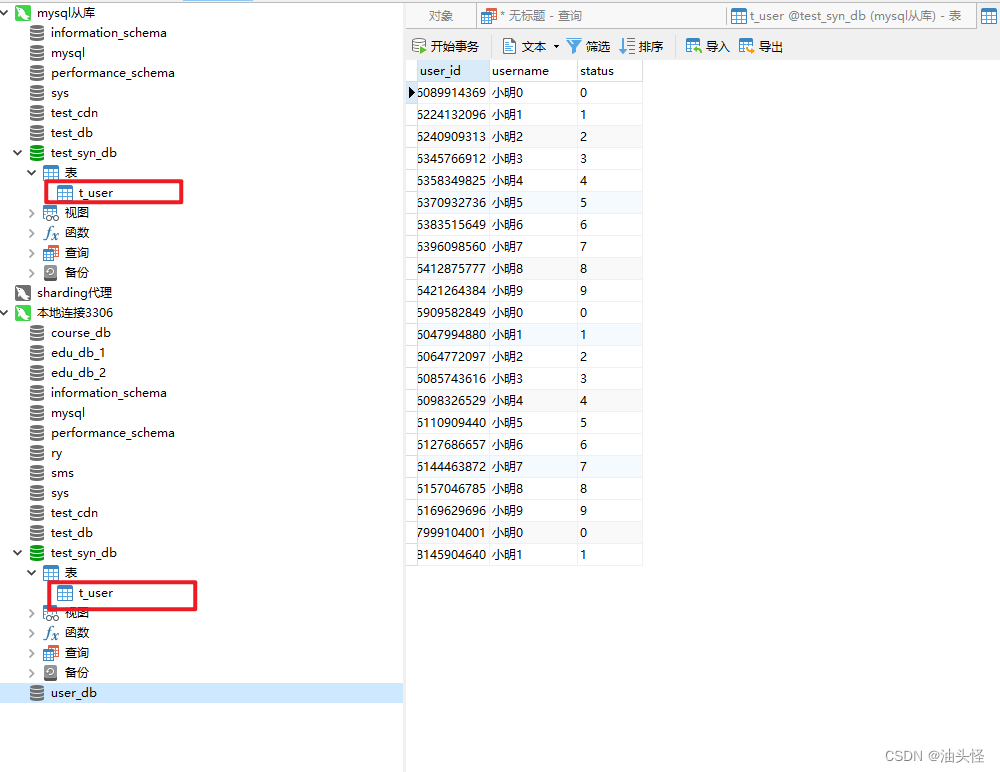Collapse the 本地连接3306 connection tree
This screenshot has width=1000, height=772.
click(6, 313)
